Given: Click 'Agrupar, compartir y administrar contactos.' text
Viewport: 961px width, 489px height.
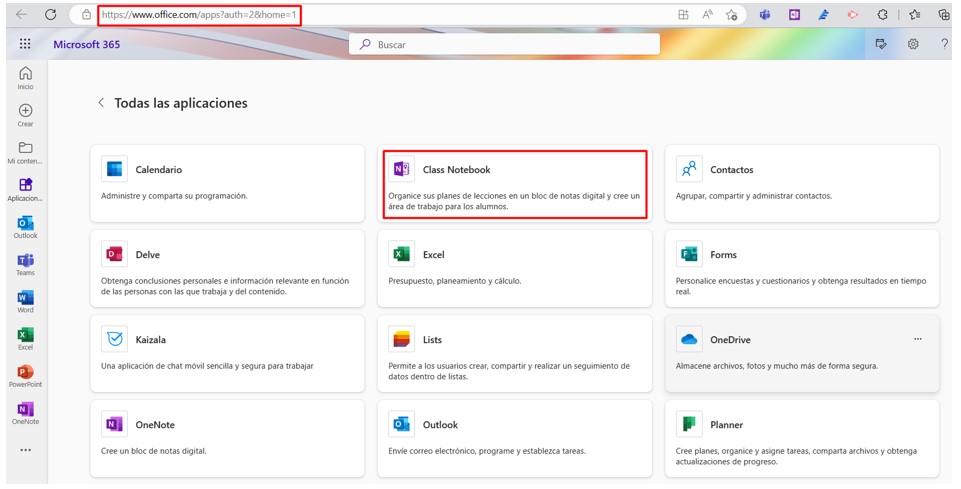Looking at the screenshot, I should (754, 196).
